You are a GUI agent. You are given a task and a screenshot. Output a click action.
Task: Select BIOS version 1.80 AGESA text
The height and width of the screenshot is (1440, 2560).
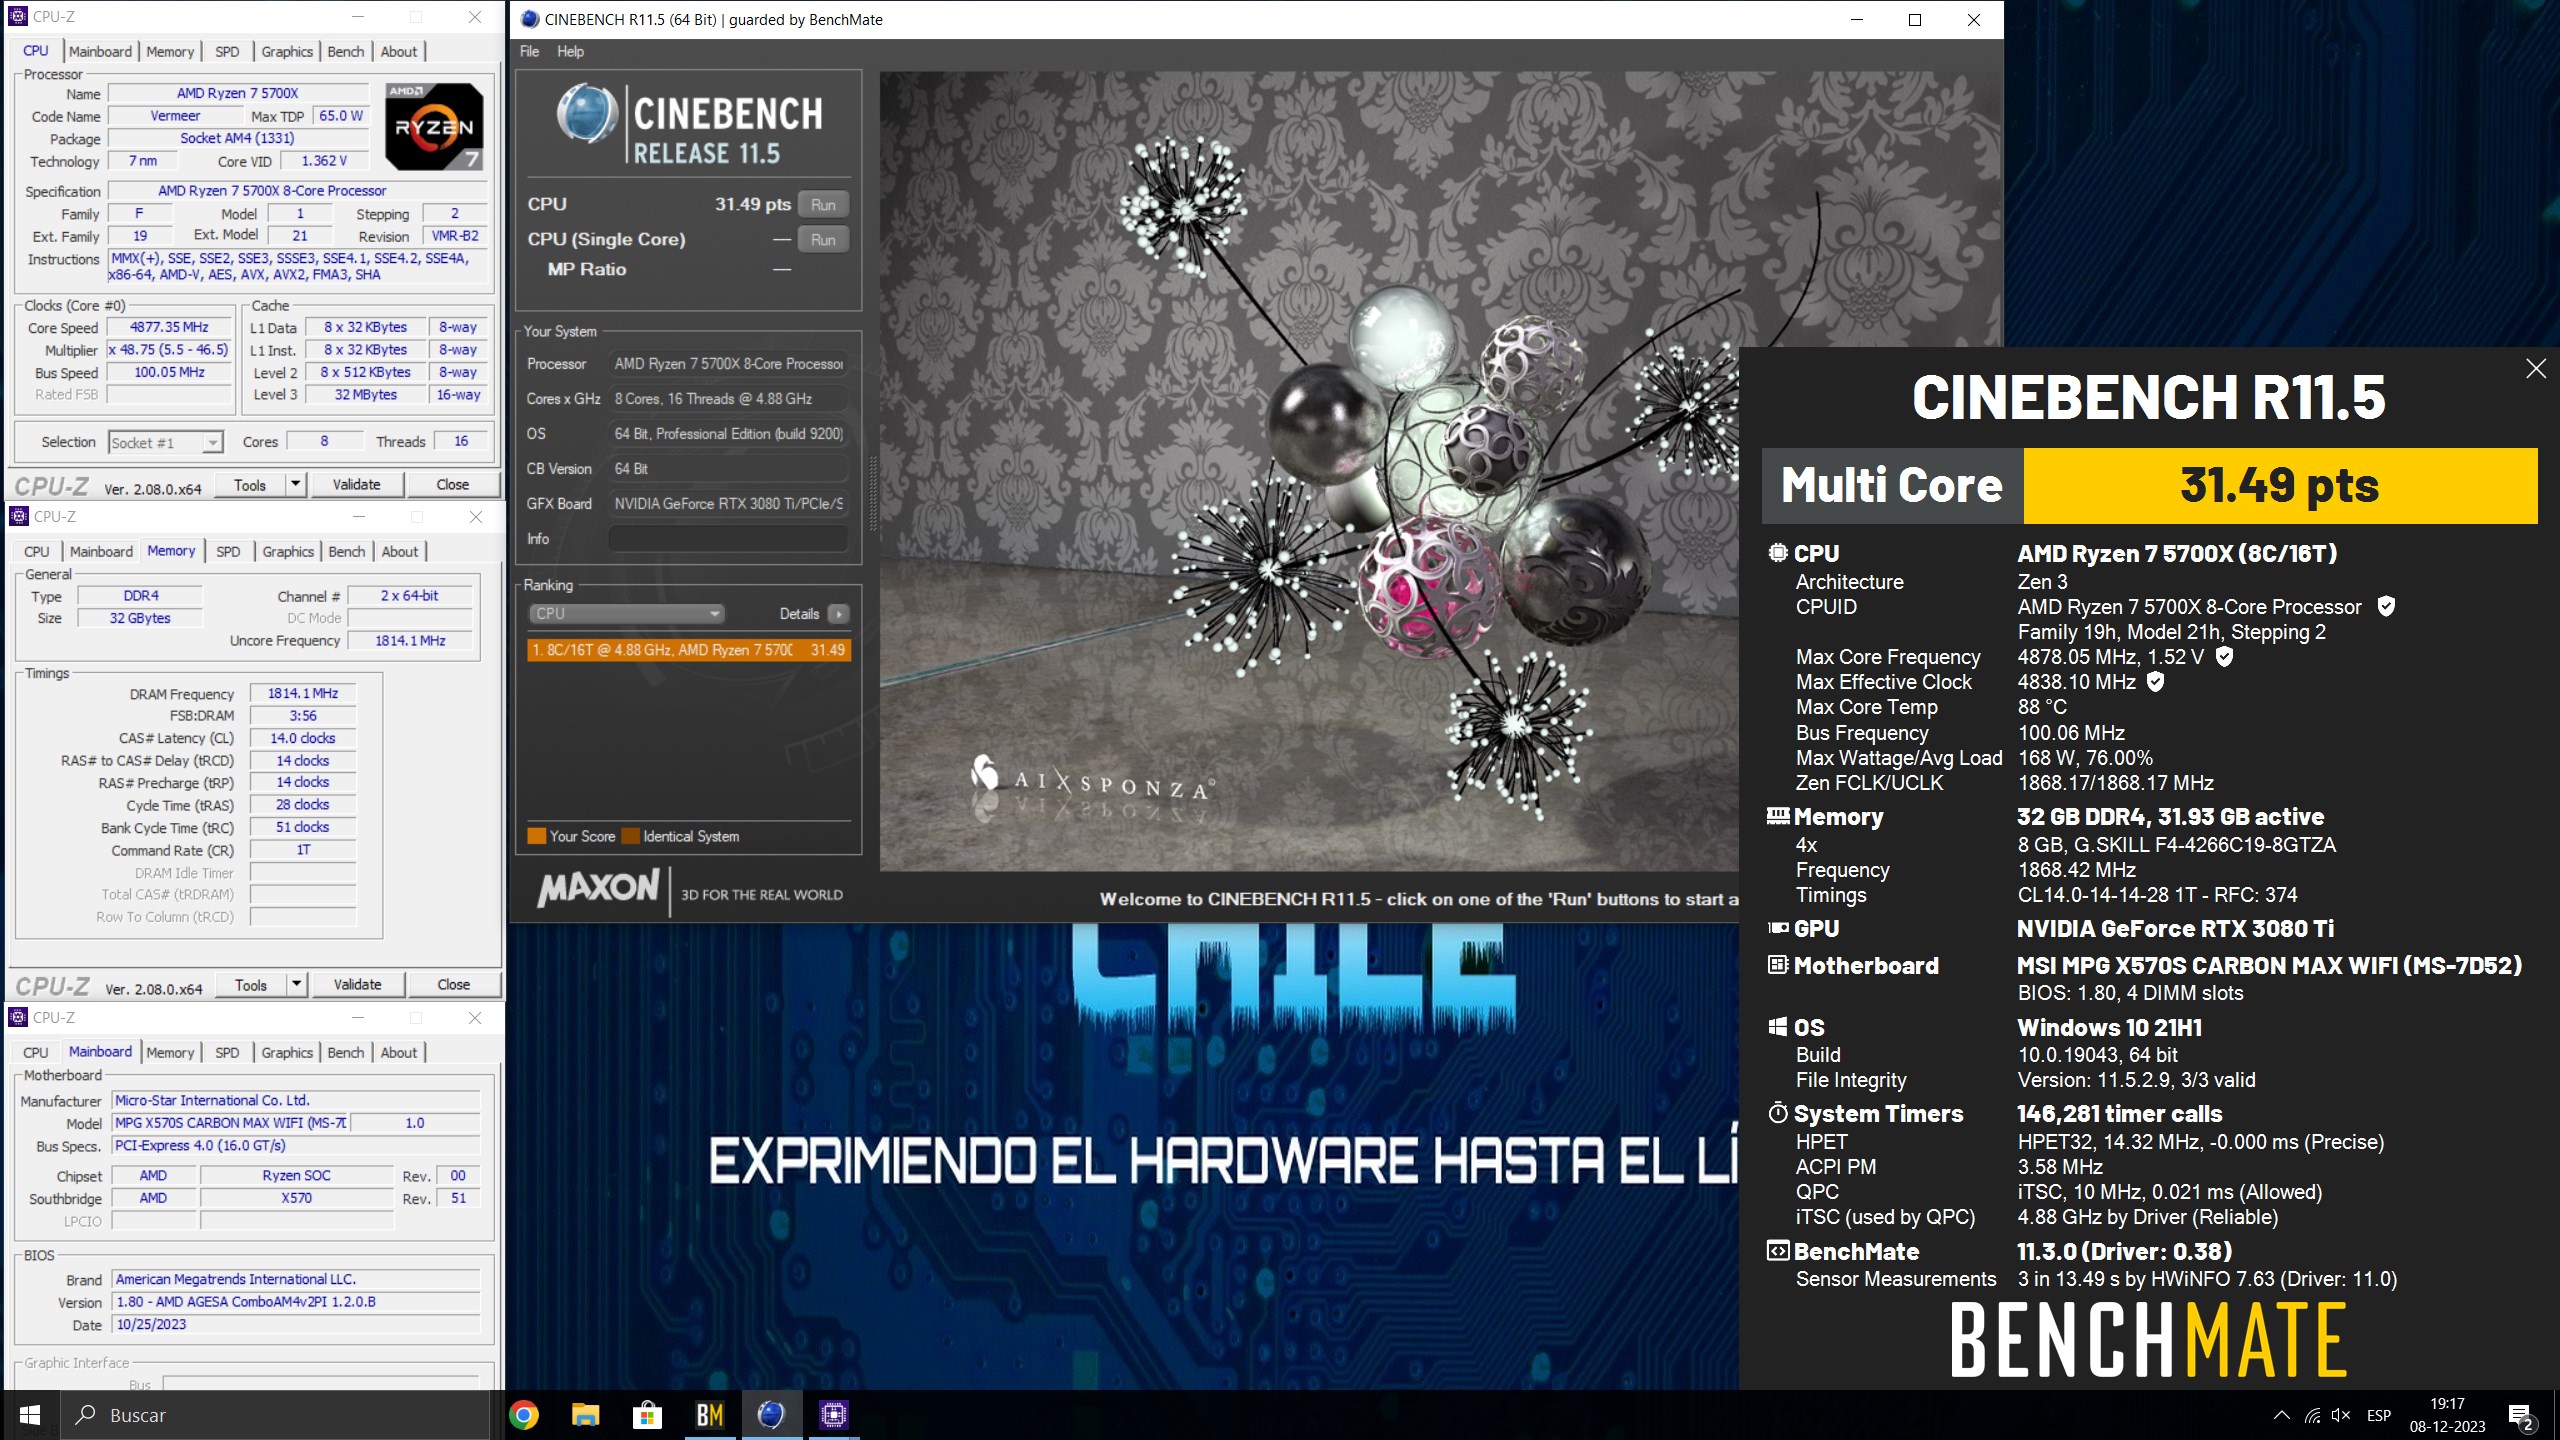296,1303
